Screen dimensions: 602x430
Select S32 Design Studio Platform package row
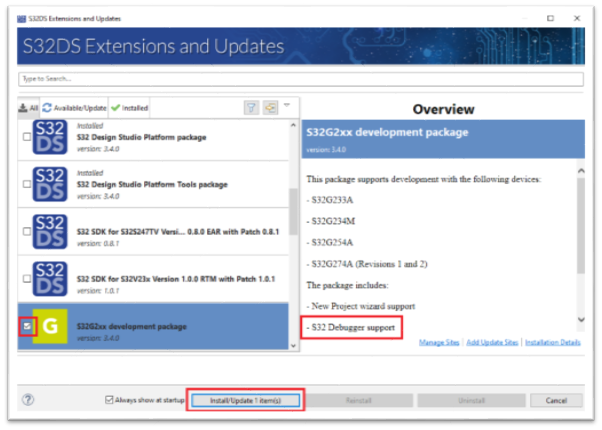(x=153, y=137)
